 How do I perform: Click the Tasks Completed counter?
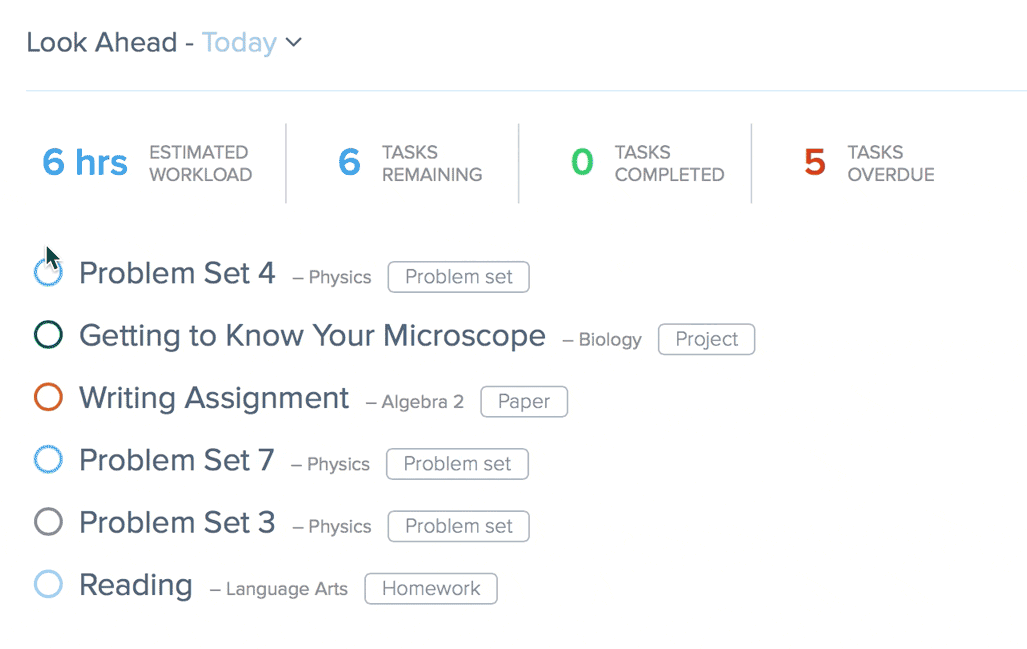point(635,163)
